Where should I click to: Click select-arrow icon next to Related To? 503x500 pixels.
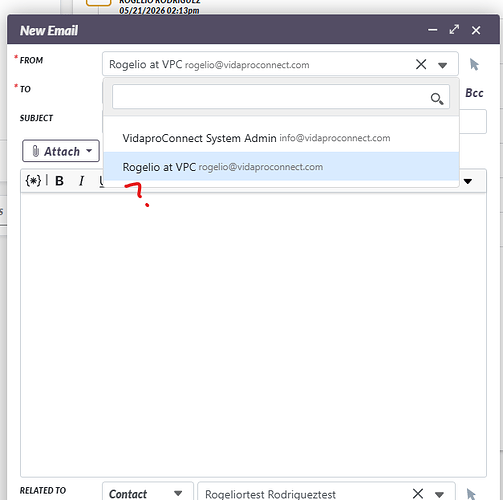pyautogui.click(x=471, y=494)
